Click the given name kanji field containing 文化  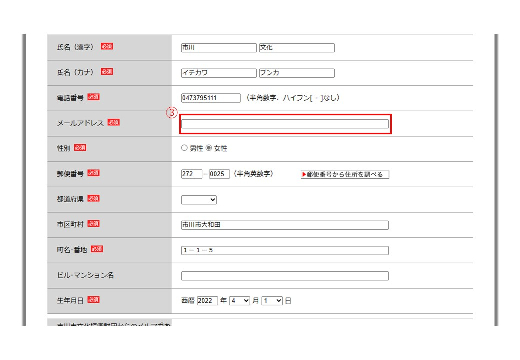[297, 48]
